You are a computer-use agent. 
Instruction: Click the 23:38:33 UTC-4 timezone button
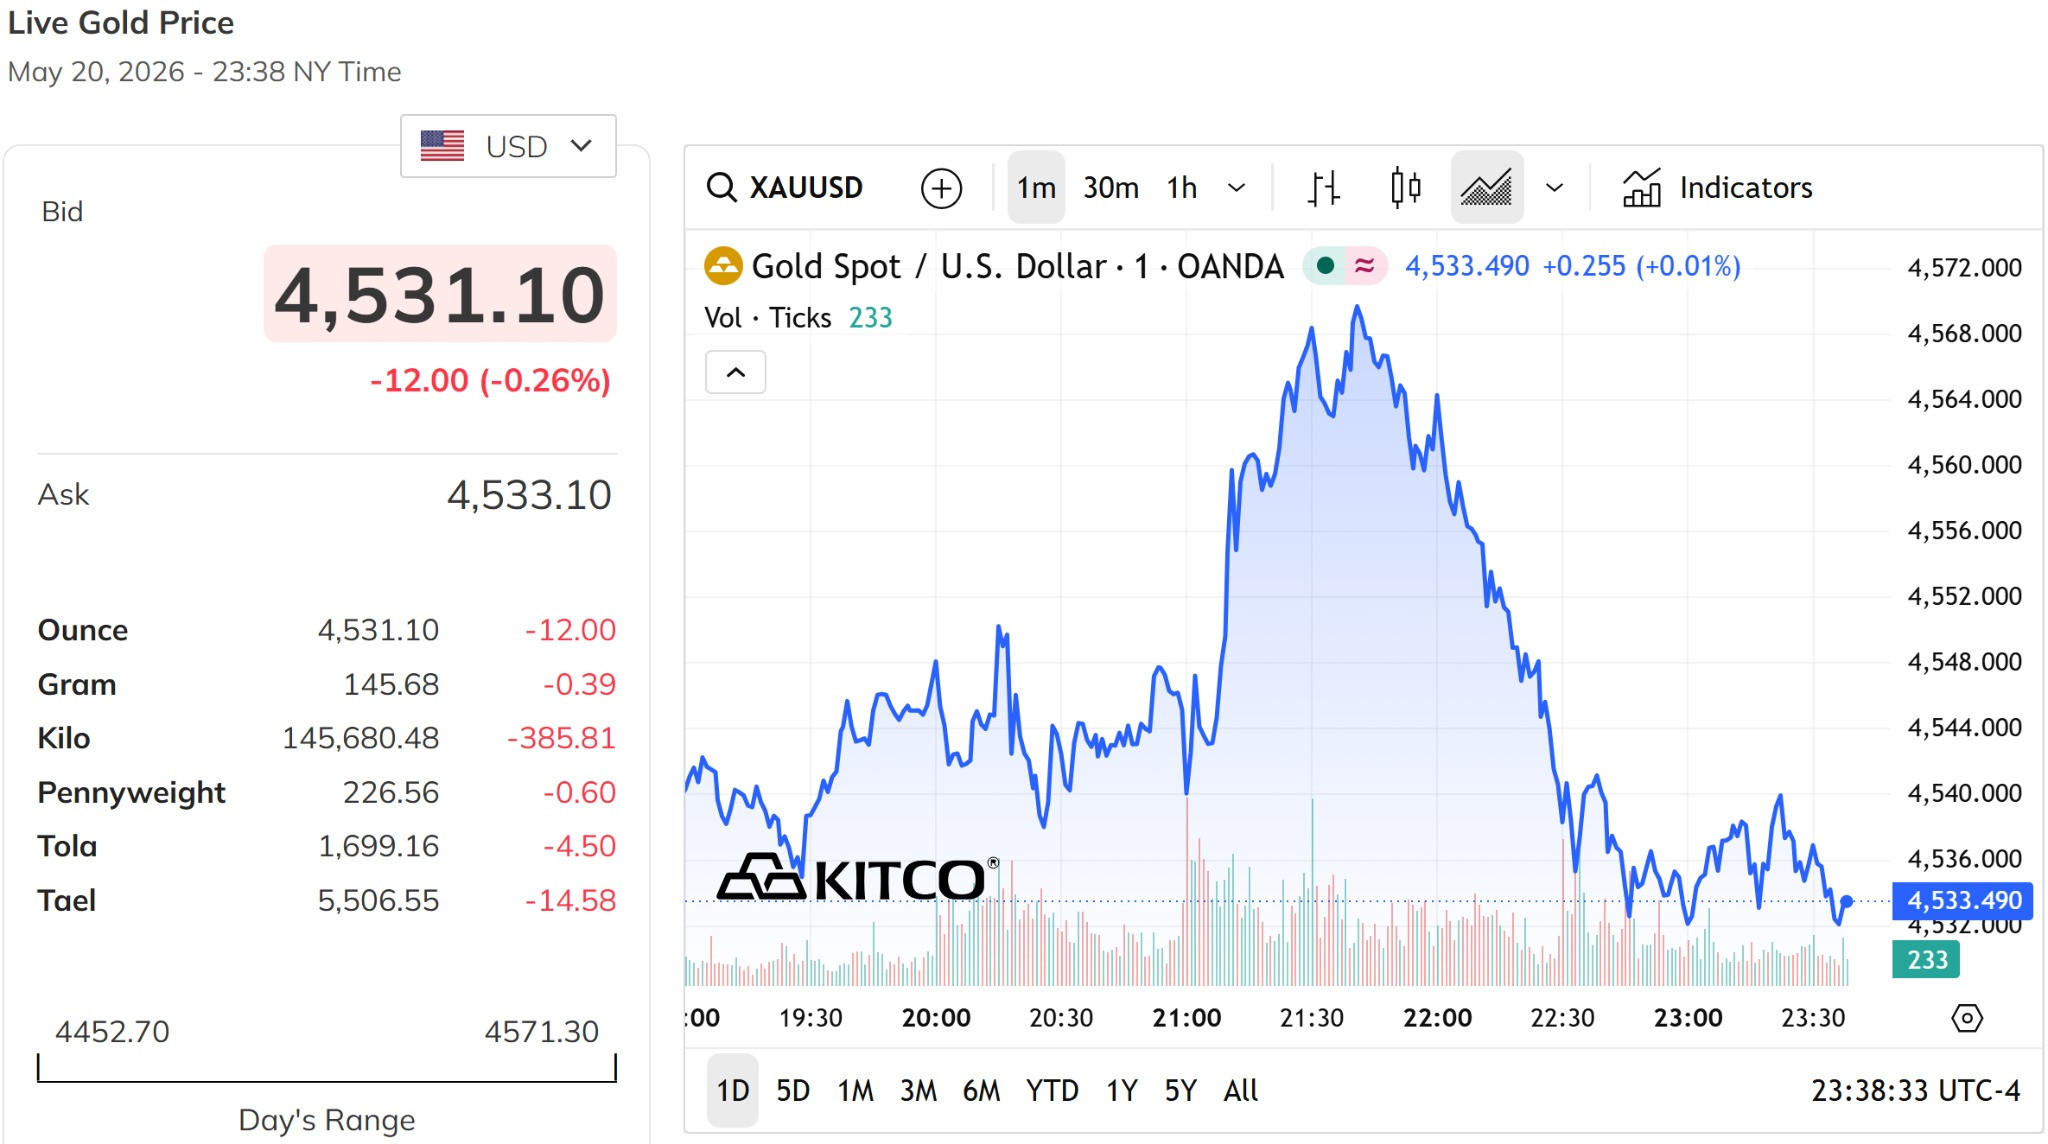1915,1090
